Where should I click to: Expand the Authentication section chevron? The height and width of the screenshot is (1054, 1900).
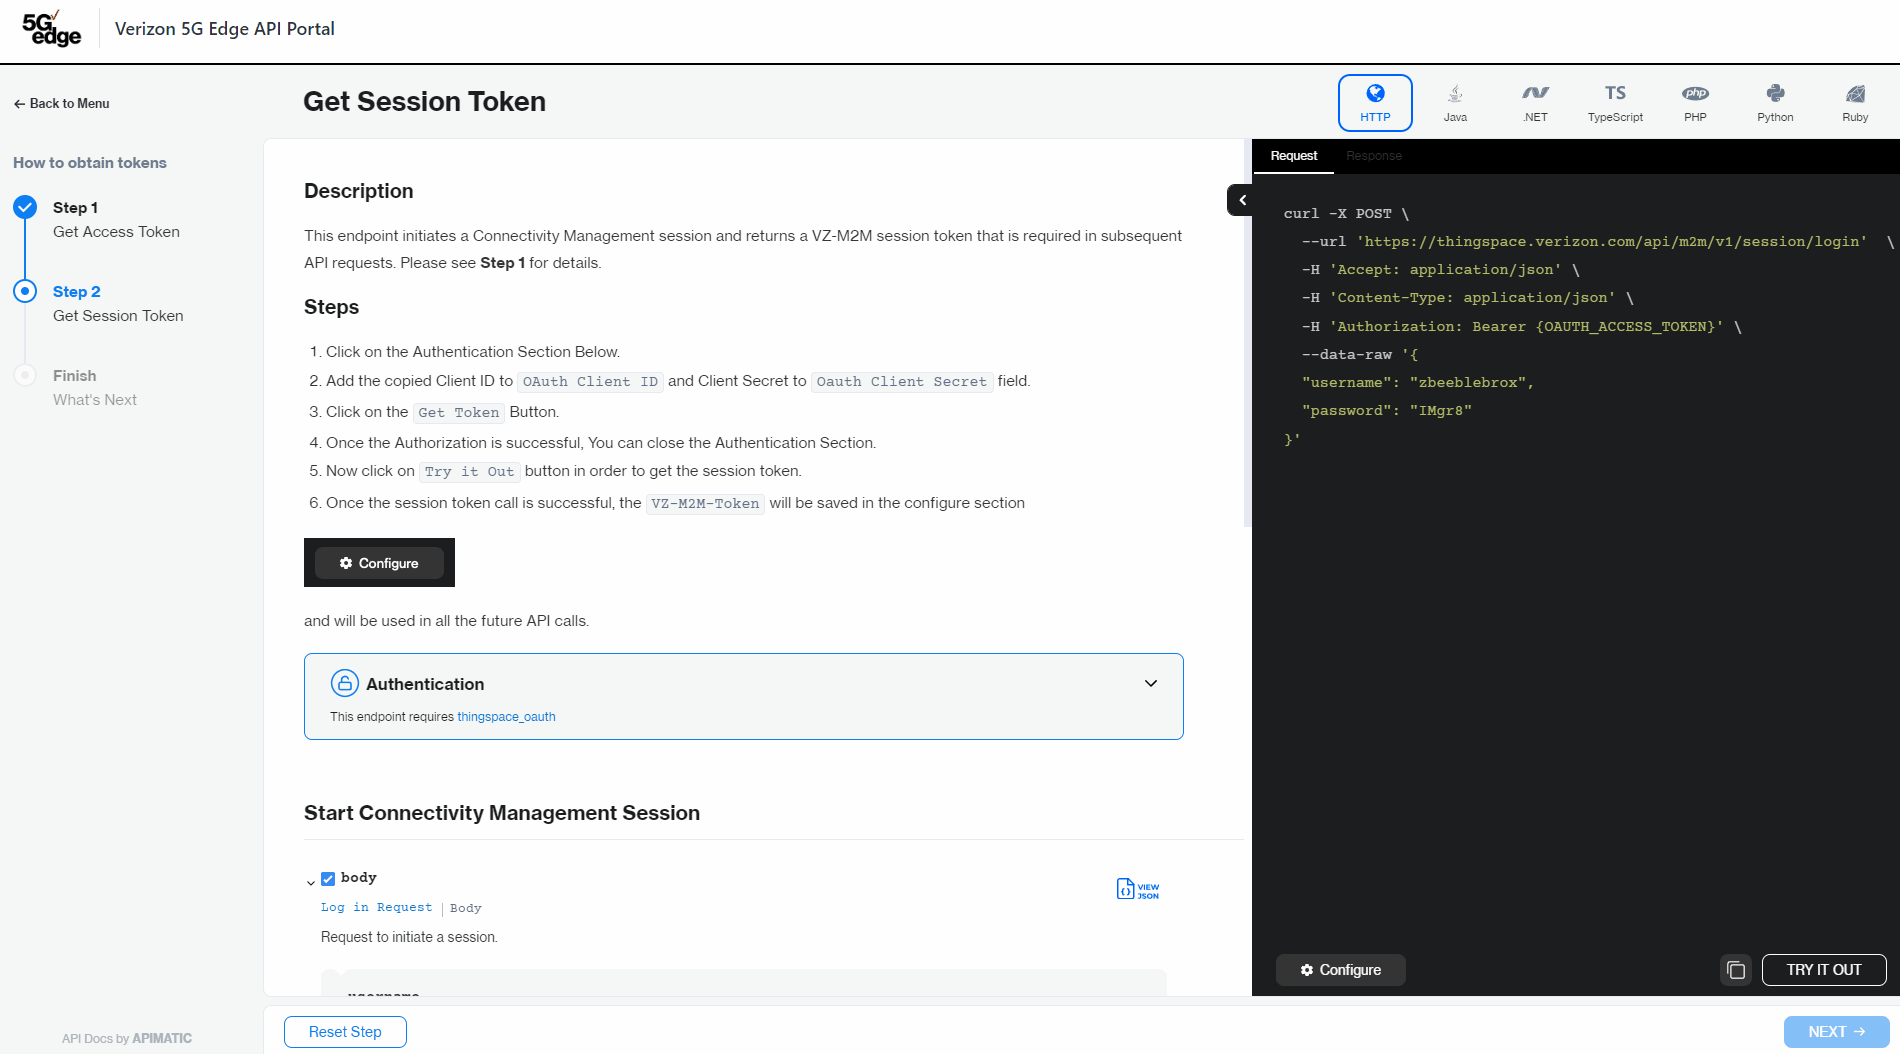point(1151,683)
